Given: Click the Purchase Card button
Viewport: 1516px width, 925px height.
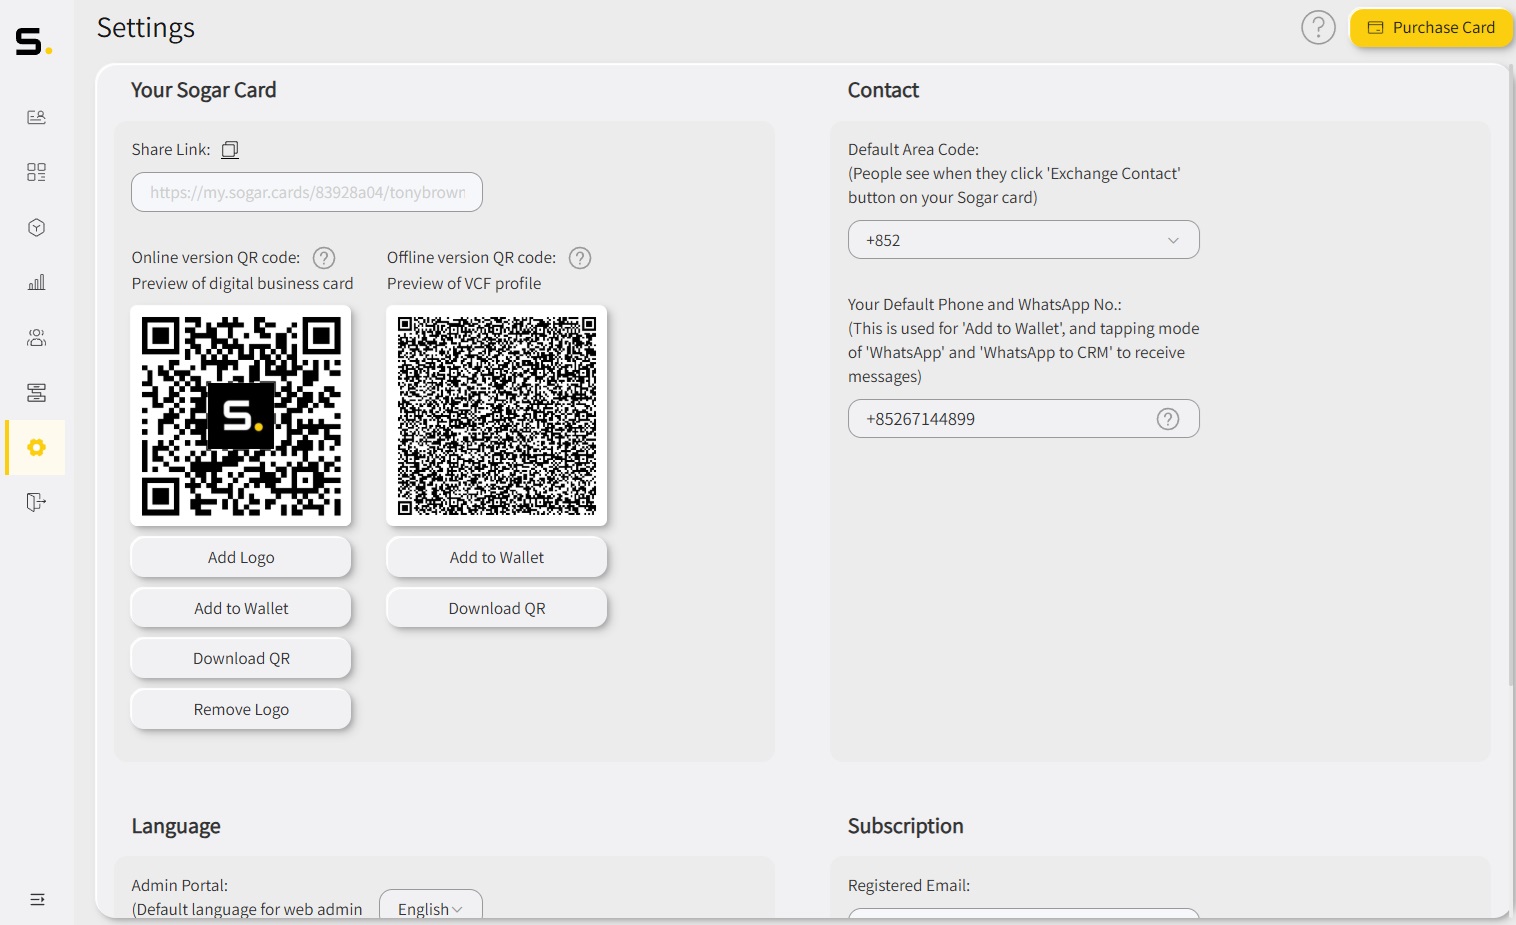Looking at the screenshot, I should [x=1431, y=28].
